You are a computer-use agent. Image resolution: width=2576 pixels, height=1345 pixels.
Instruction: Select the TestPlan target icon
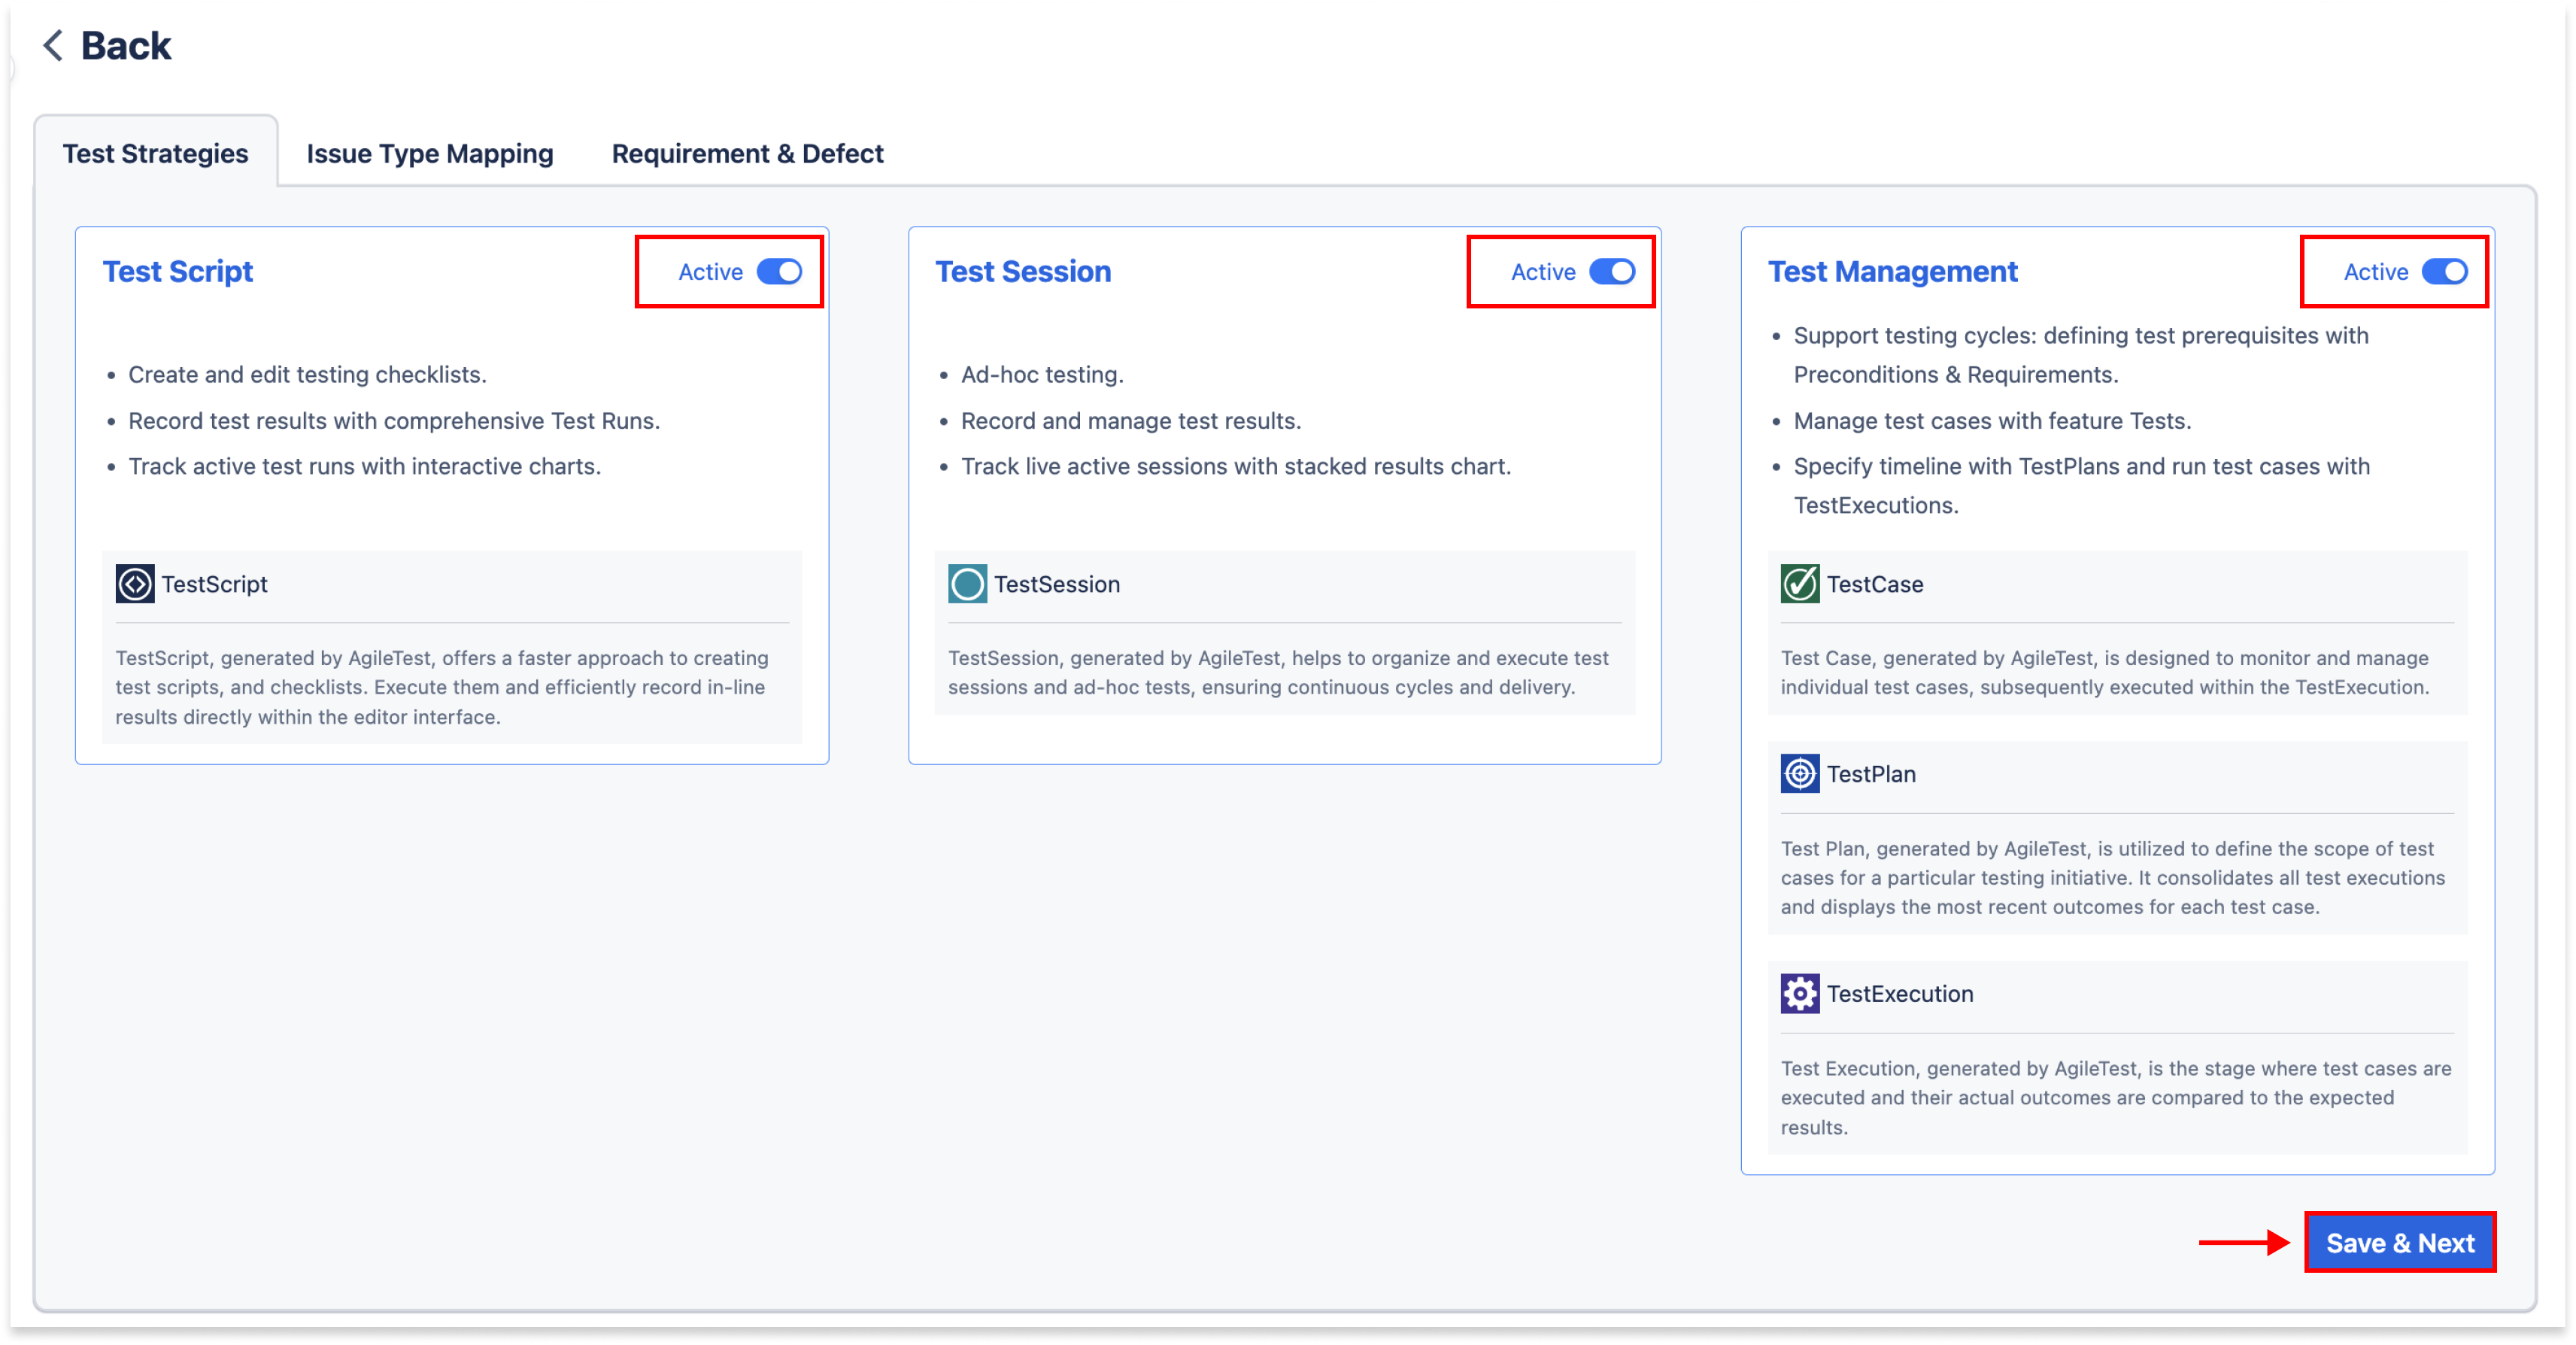tap(1799, 773)
